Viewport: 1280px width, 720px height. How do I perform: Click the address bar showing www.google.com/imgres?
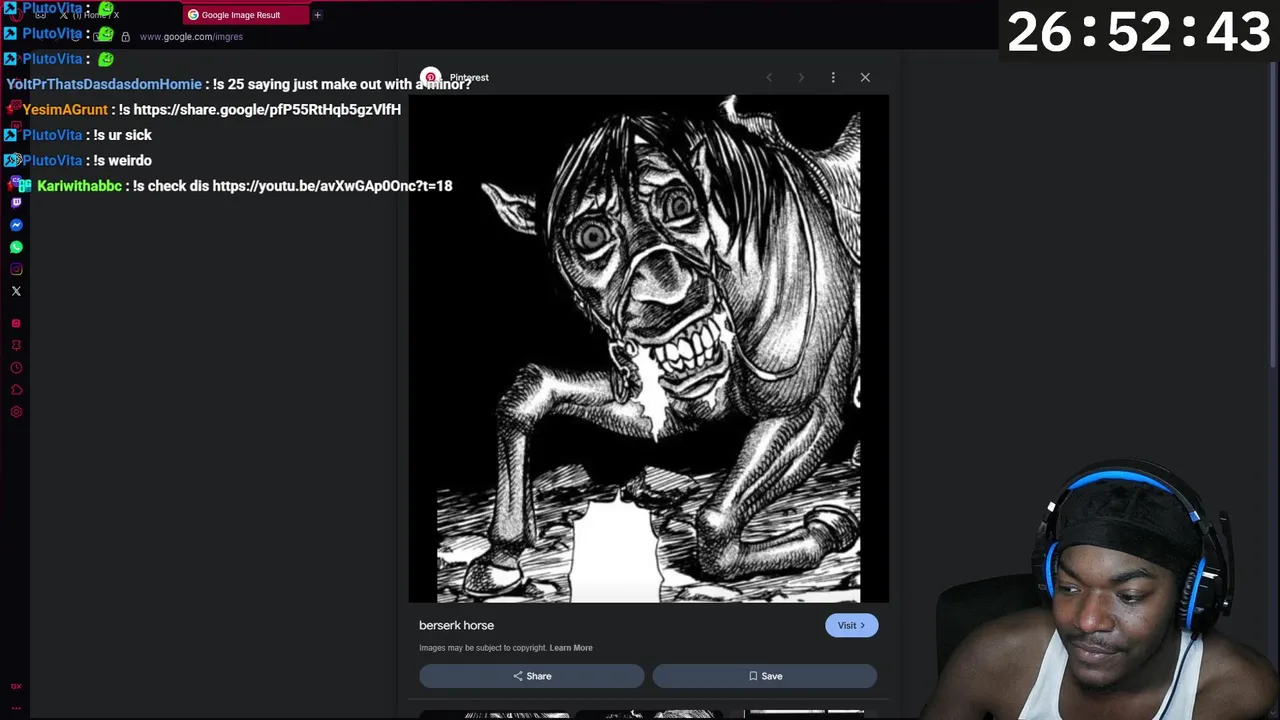tap(191, 37)
